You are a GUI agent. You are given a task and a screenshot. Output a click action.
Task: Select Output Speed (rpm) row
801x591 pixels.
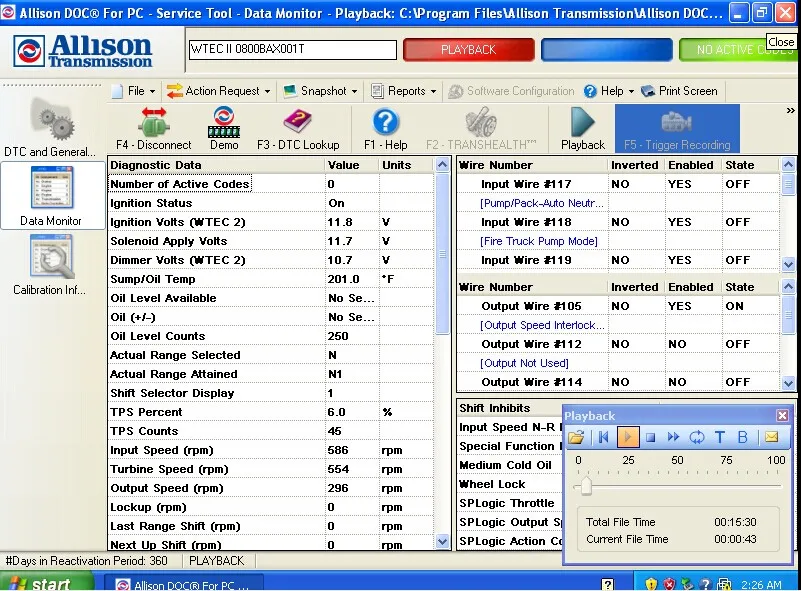click(271, 488)
